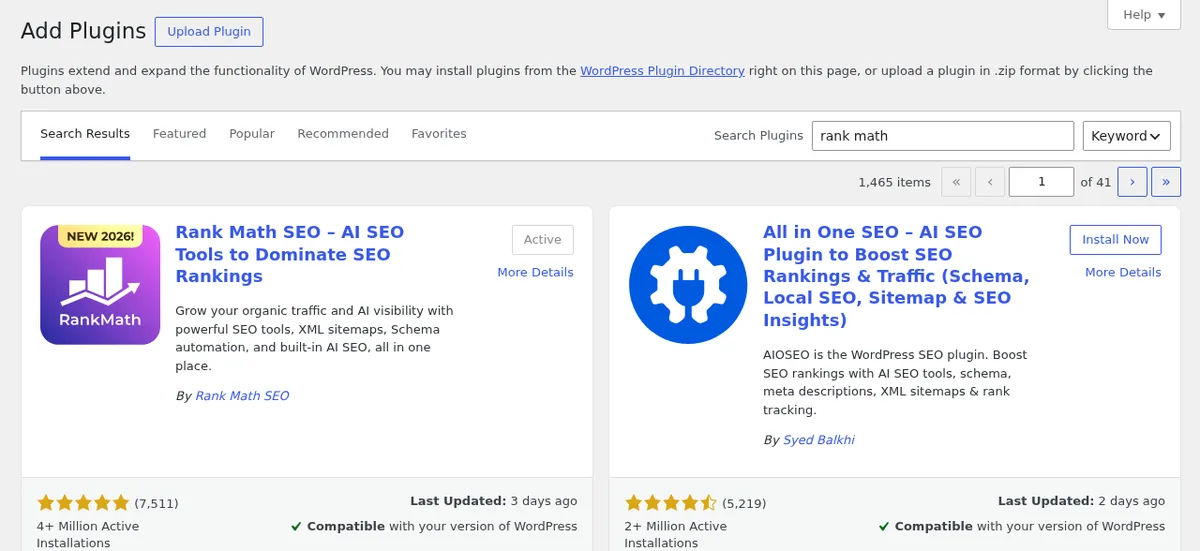This screenshot has width=1200, height=551.
Task: Click the disabled first page arrow
Action: point(956,182)
